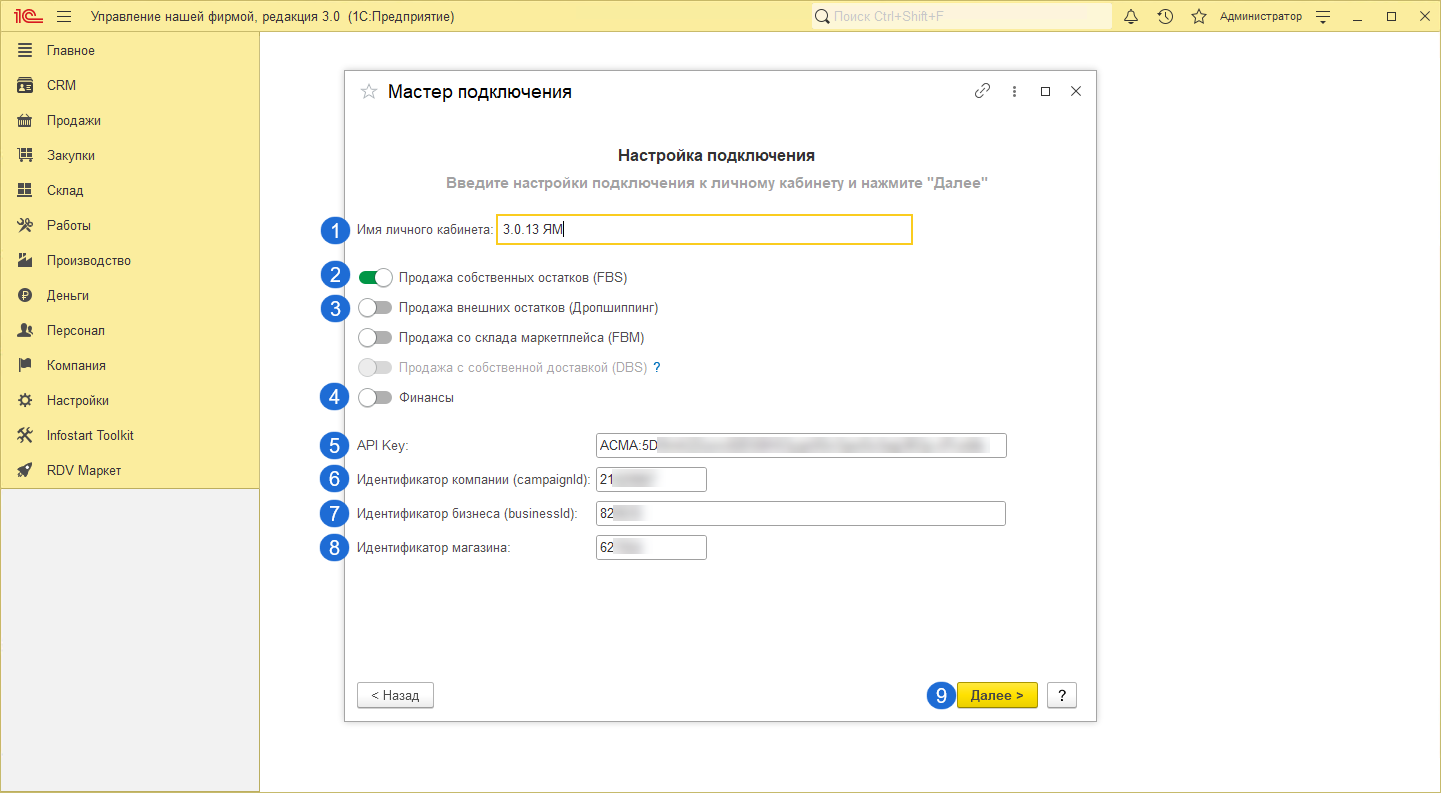The width and height of the screenshot is (1441, 793).
Task: Click into the API Key field
Action: (800, 445)
